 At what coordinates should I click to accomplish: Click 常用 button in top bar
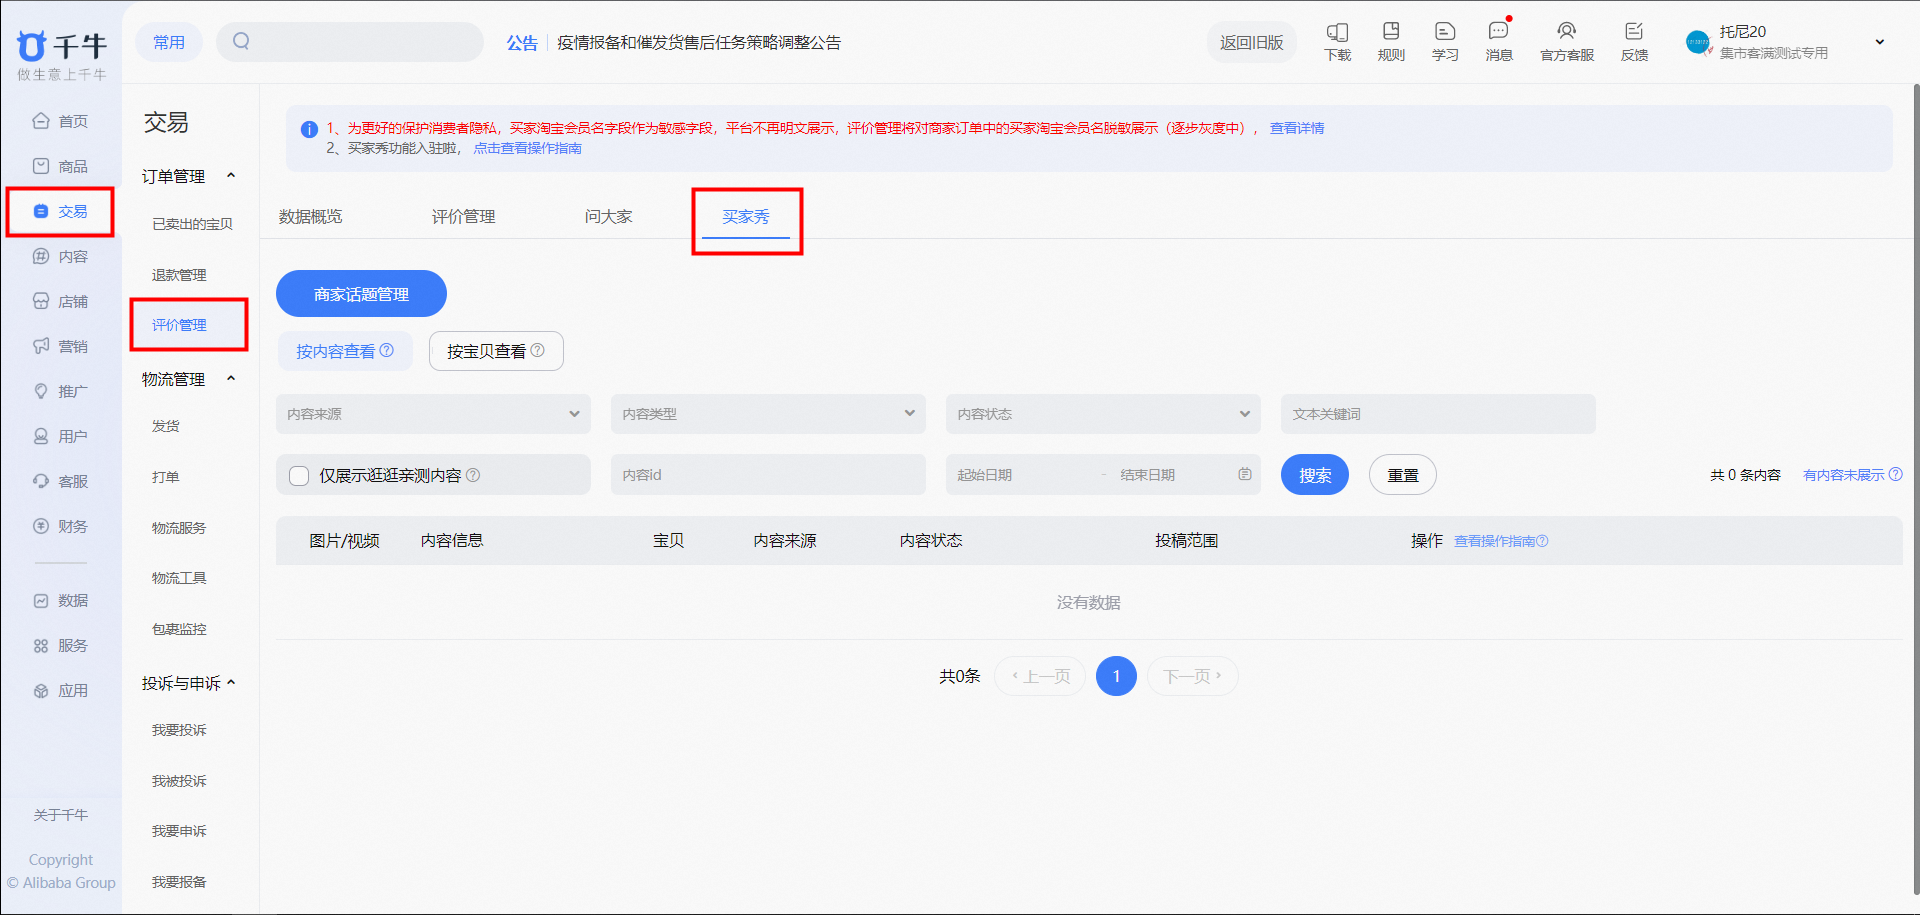pos(169,42)
